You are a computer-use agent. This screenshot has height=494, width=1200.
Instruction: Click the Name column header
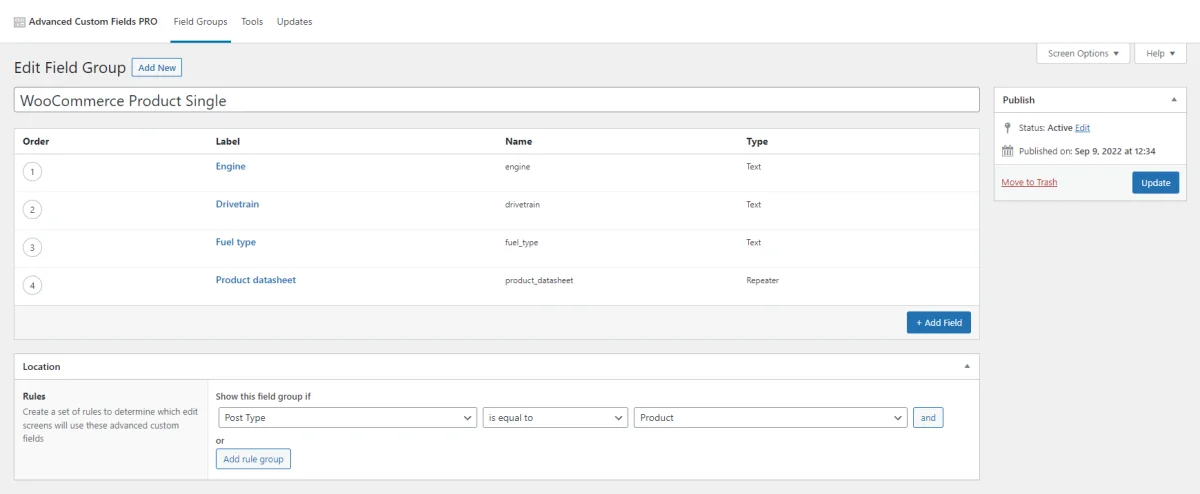[518, 142]
